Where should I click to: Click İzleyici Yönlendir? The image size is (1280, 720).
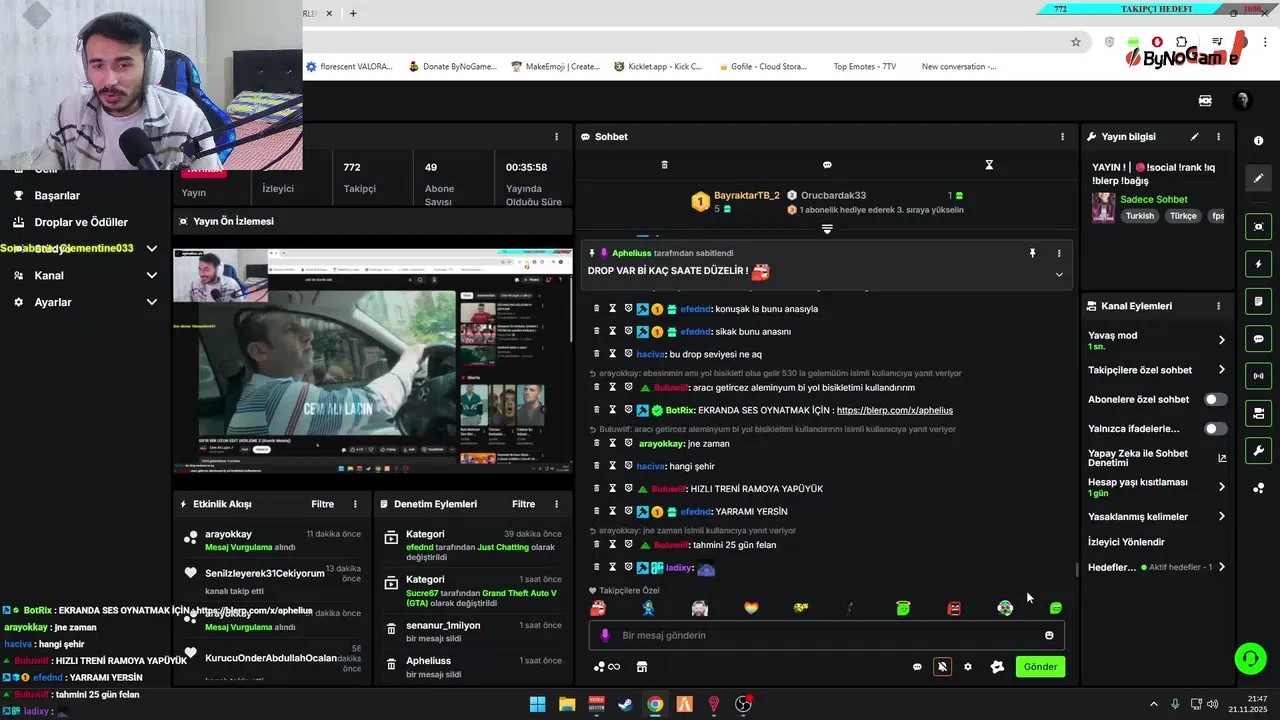click(x=1126, y=542)
